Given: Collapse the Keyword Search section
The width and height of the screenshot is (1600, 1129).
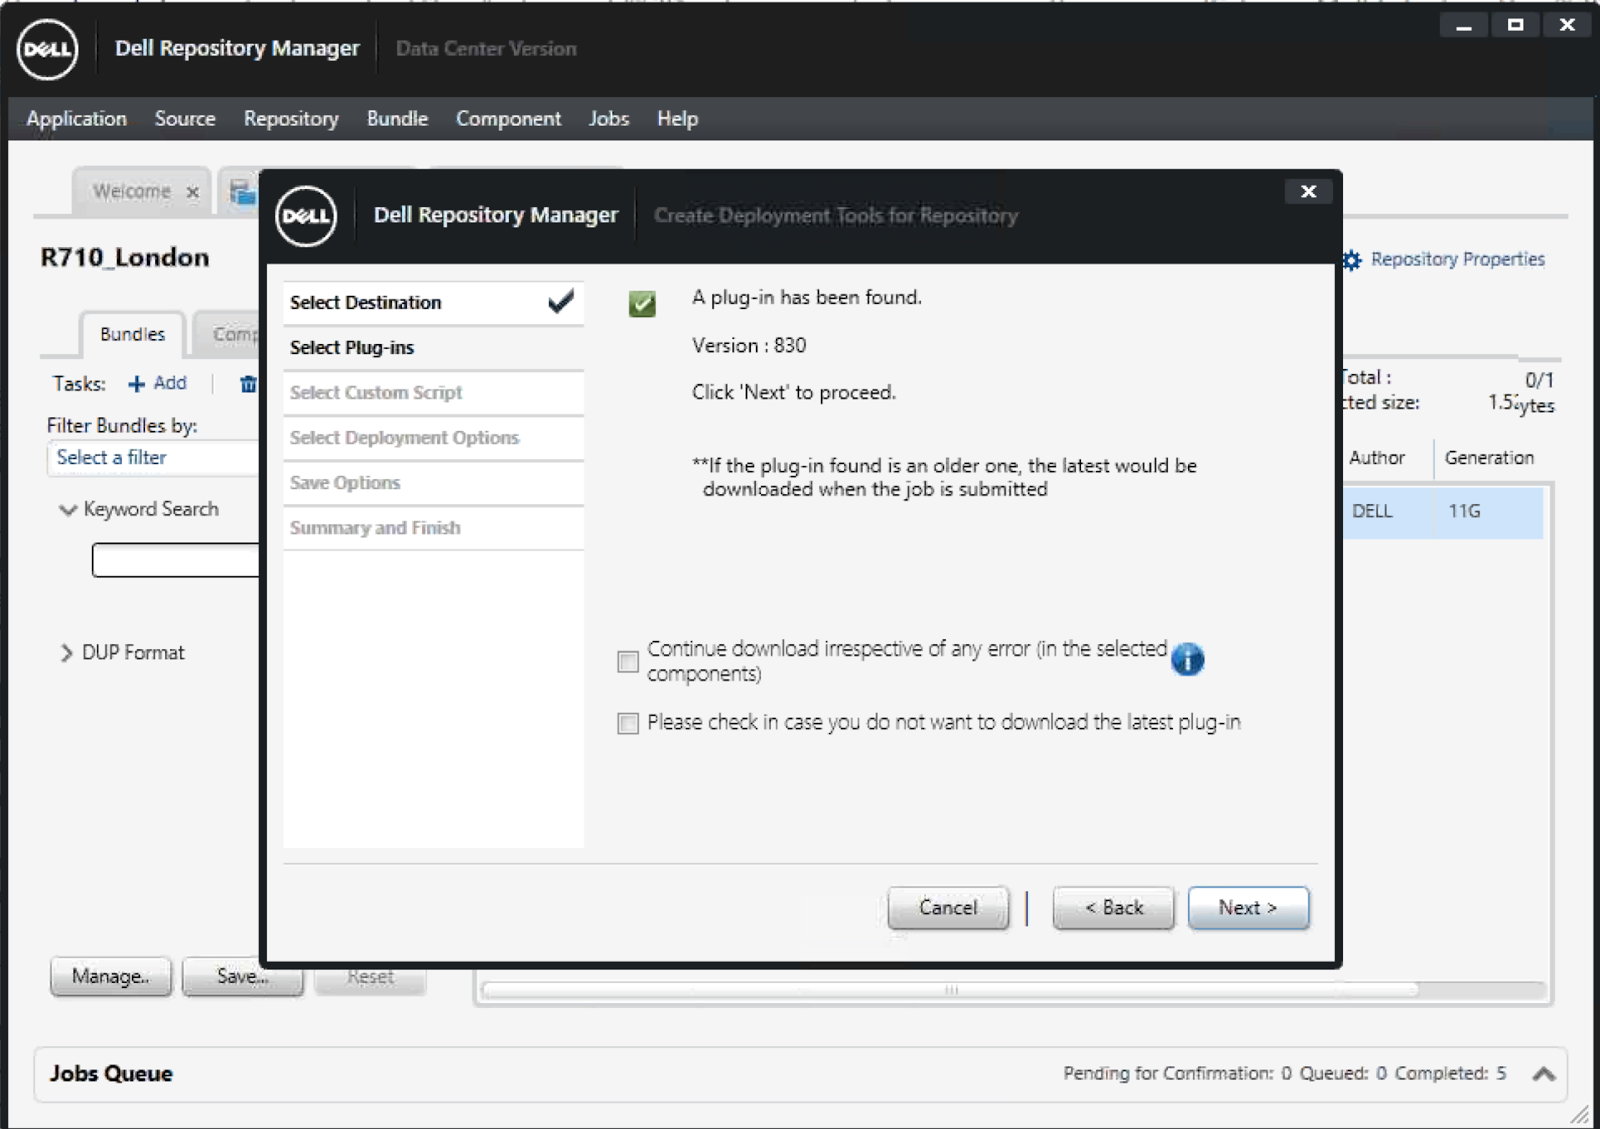Looking at the screenshot, I should point(67,509).
